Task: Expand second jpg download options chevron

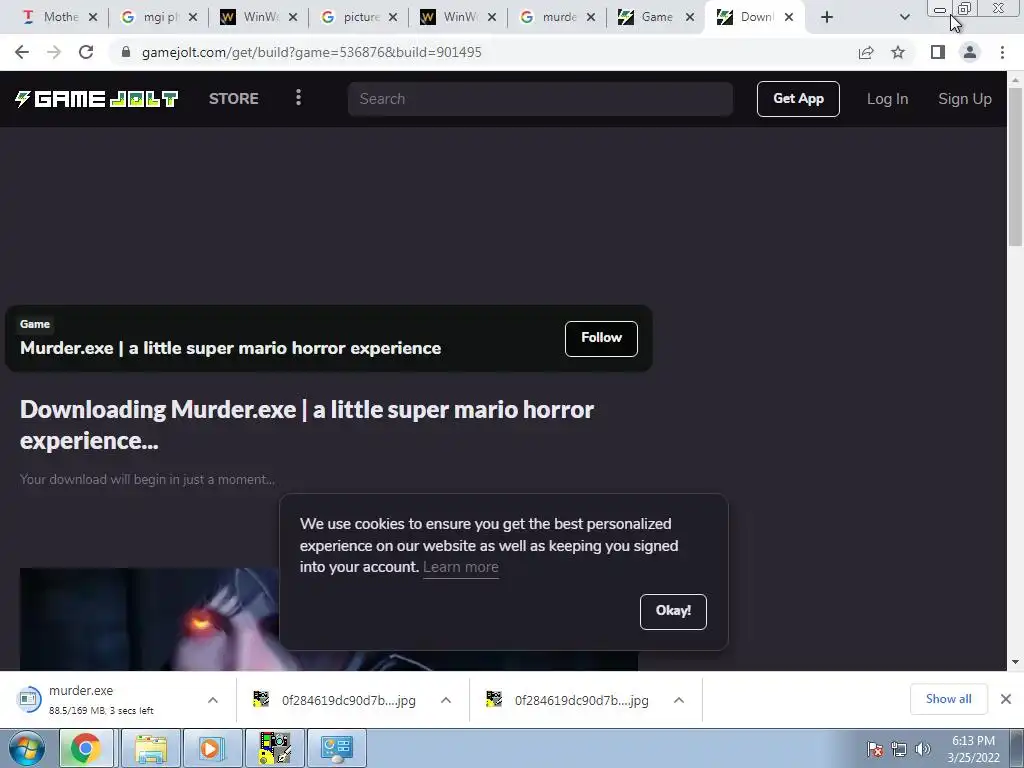Action: [x=679, y=700]
